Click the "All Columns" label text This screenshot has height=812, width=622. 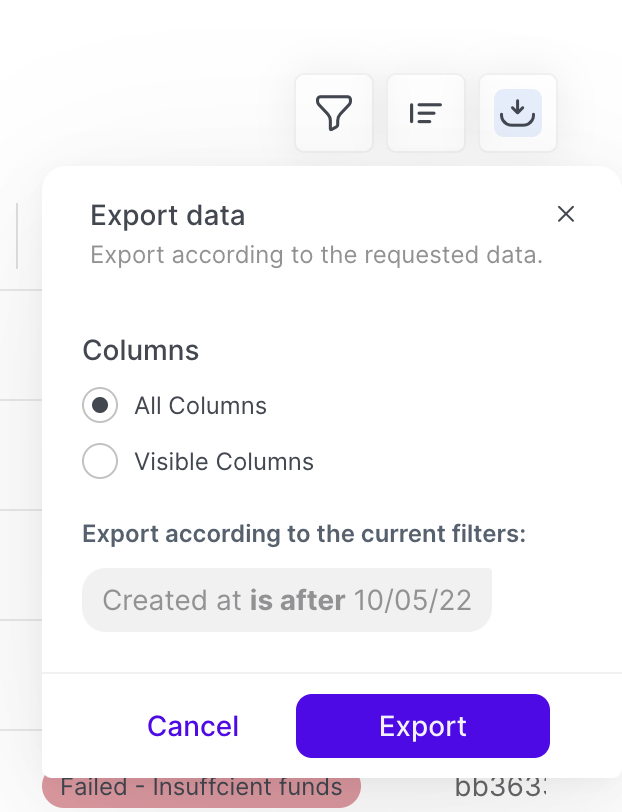coord(200,406)
